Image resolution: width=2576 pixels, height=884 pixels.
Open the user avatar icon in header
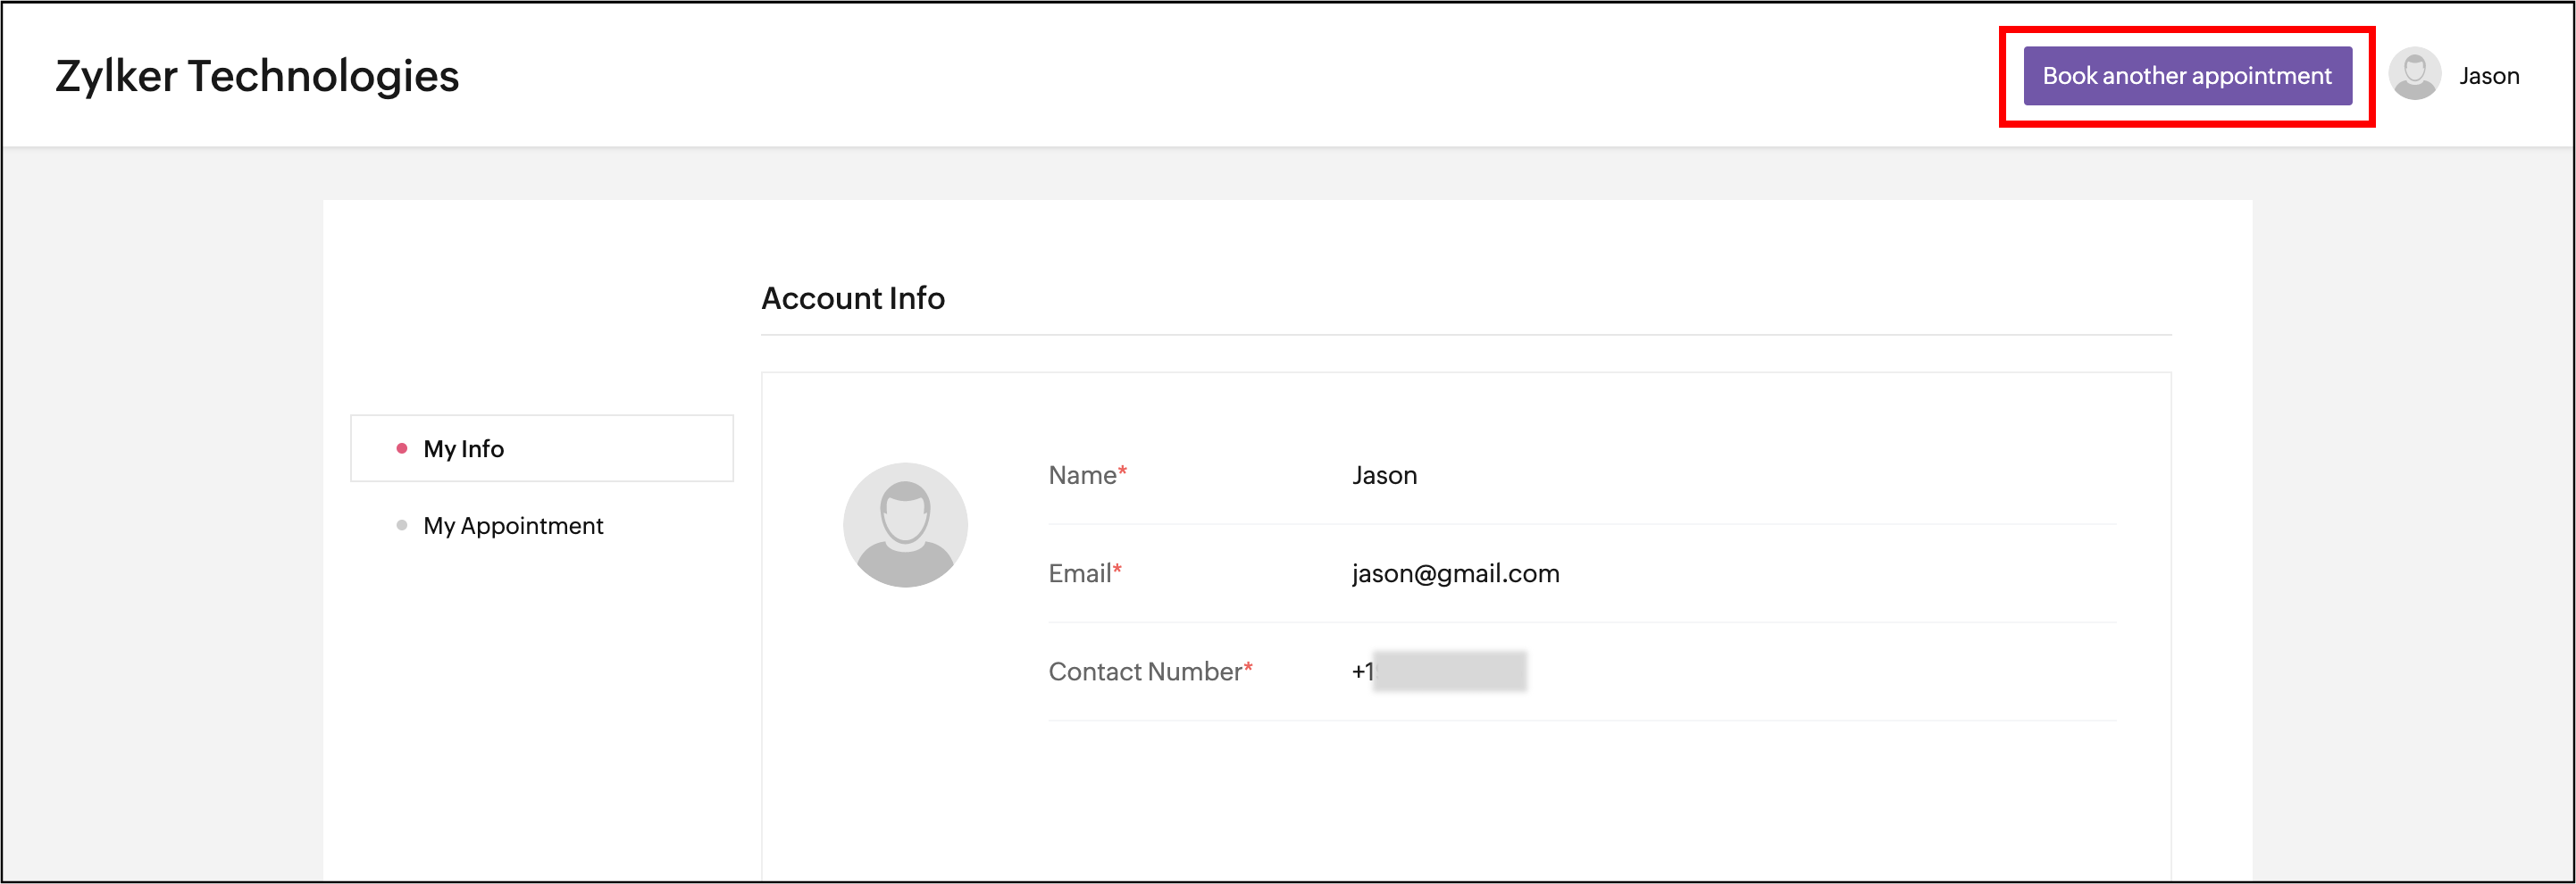point(2414,75)
